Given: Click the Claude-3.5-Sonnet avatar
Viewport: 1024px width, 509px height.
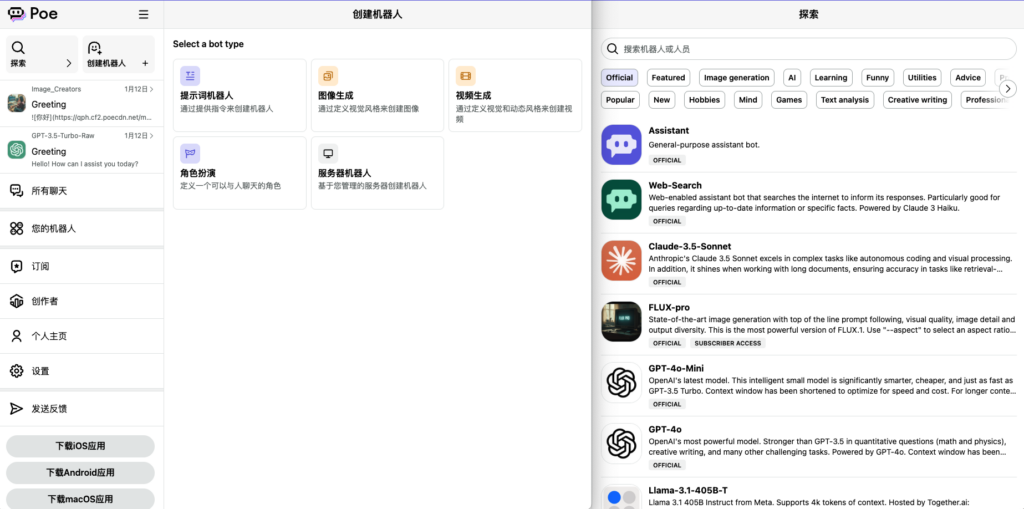Looking at the screenshot, I should coord(621,260).
